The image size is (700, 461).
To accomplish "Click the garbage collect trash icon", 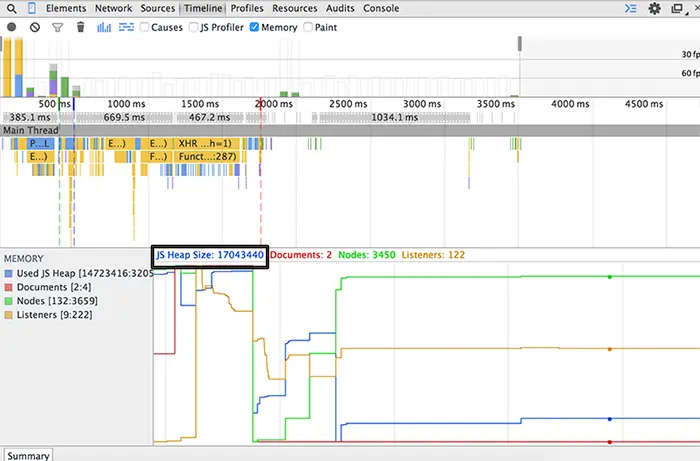I will (x=80, y=27).
